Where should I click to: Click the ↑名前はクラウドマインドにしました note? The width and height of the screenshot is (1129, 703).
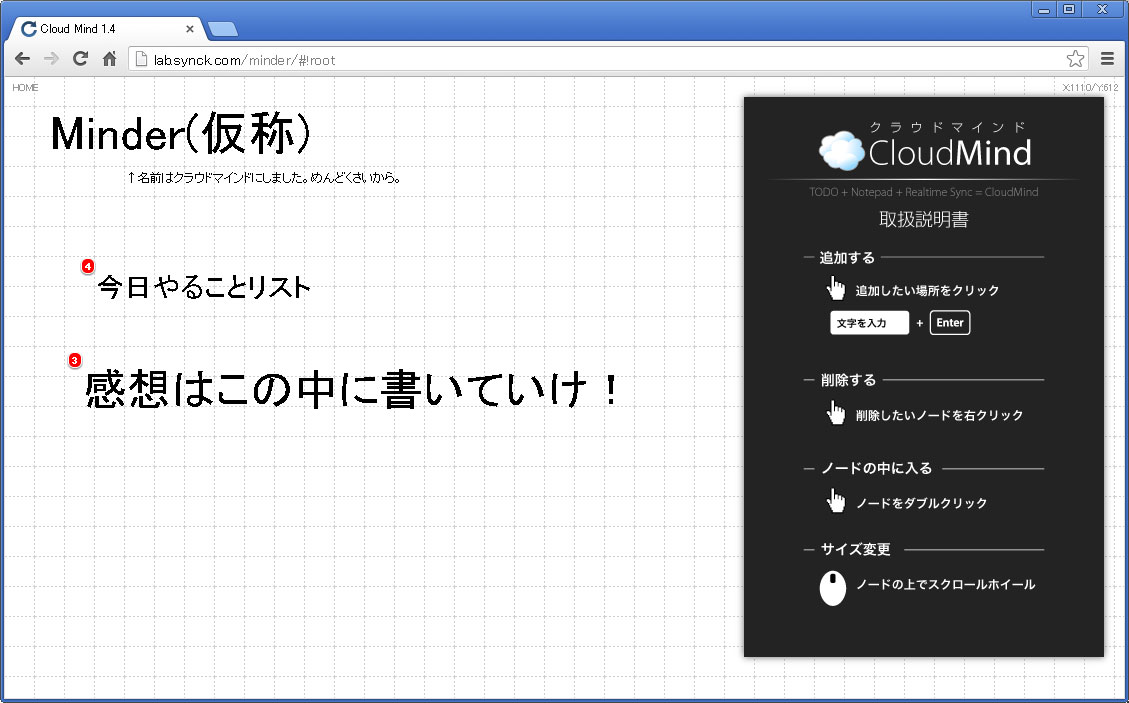coord(264,177)
